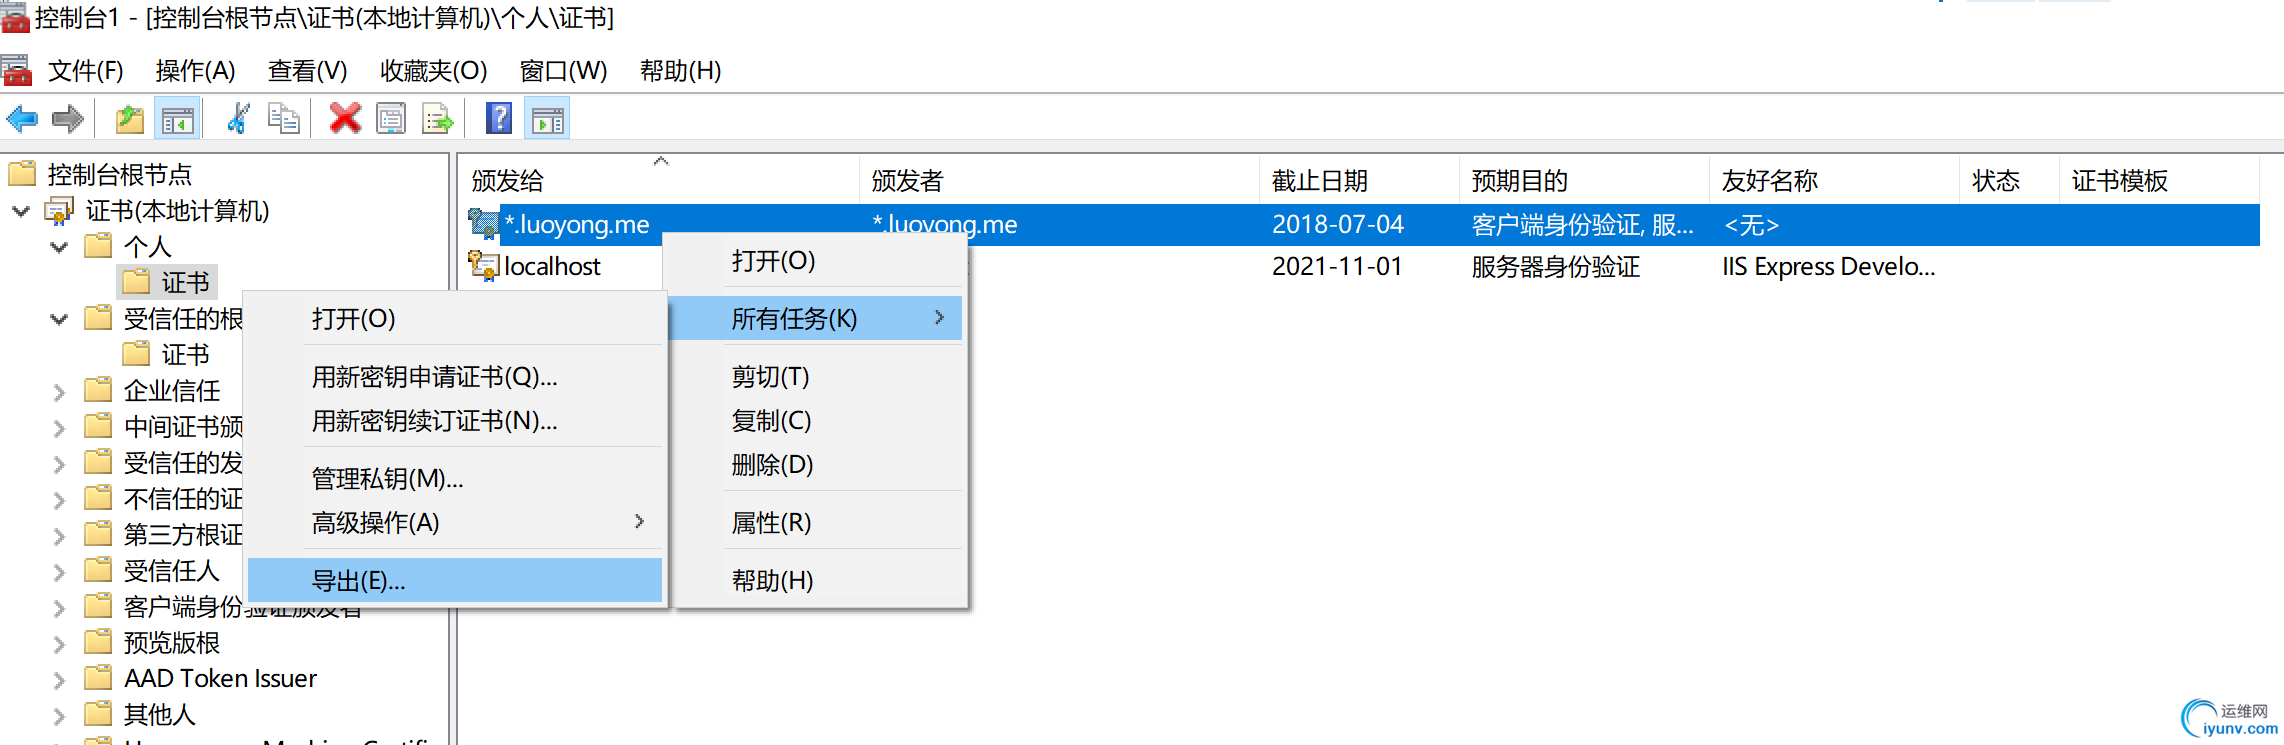
Task: Choose 删除(D) in the context menu
Action: click(816, 464)
